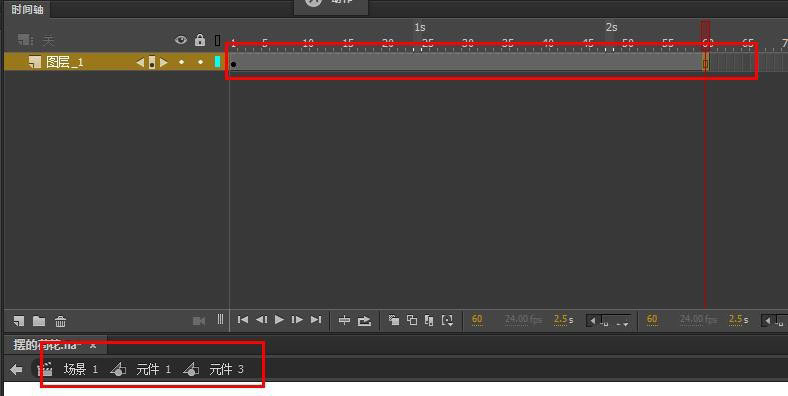Click the 1s mark on the time ruler
Viewport: 788px width, 396px height.
tap(420, 27)
